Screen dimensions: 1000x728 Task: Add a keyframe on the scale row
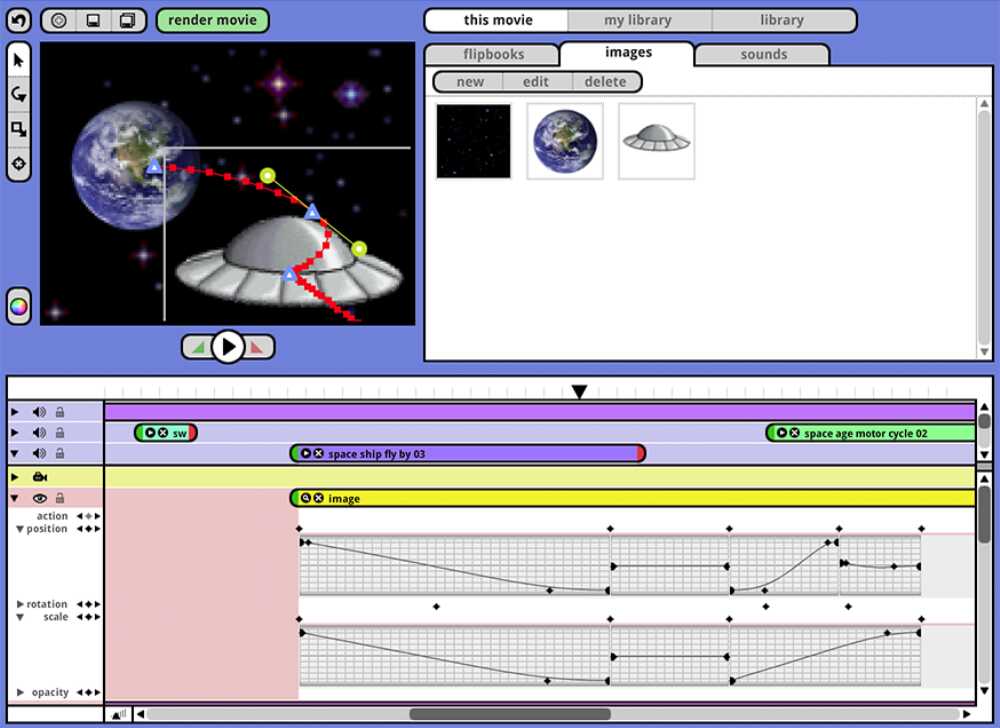(89, 617)
